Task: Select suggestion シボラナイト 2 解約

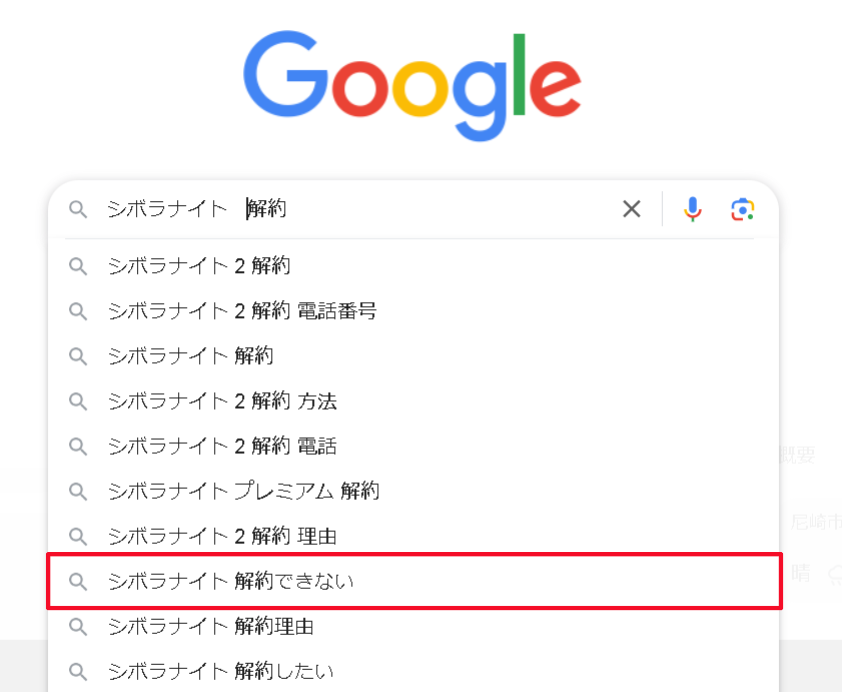Action: pos(413,266)
